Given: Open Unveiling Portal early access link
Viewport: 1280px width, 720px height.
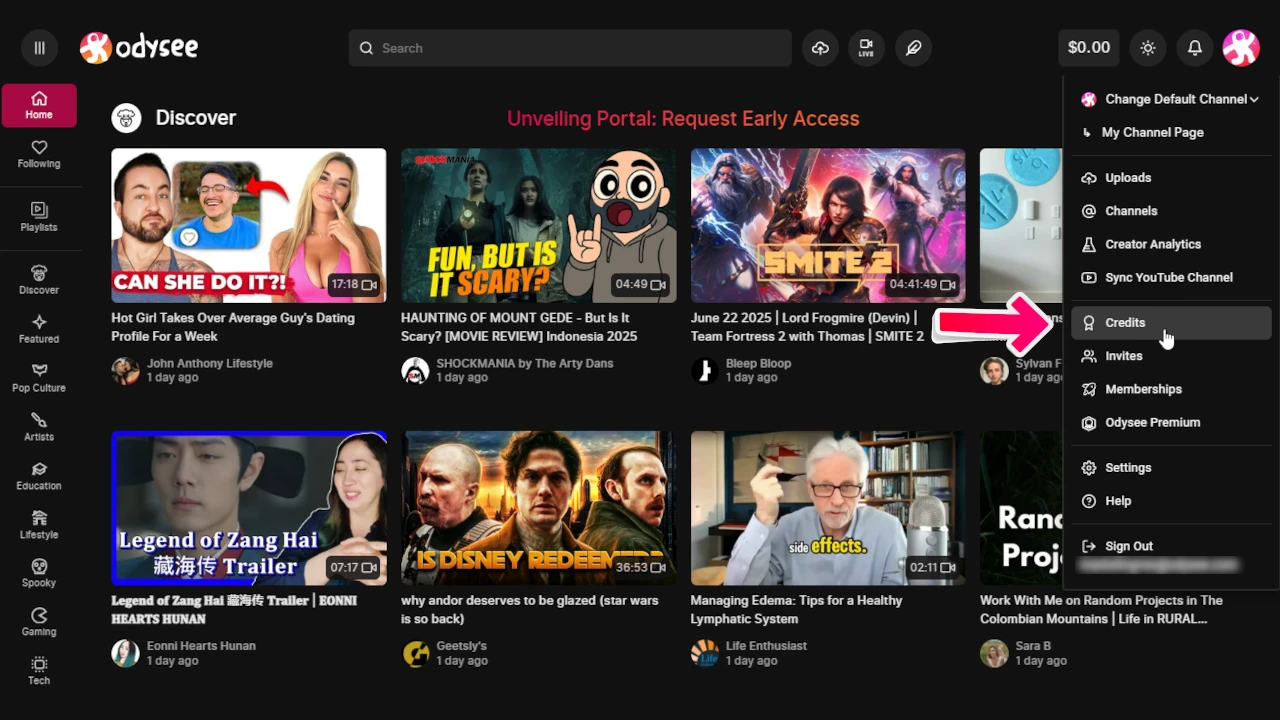Looking at the screenshot, I should click(x=683, y=118).
